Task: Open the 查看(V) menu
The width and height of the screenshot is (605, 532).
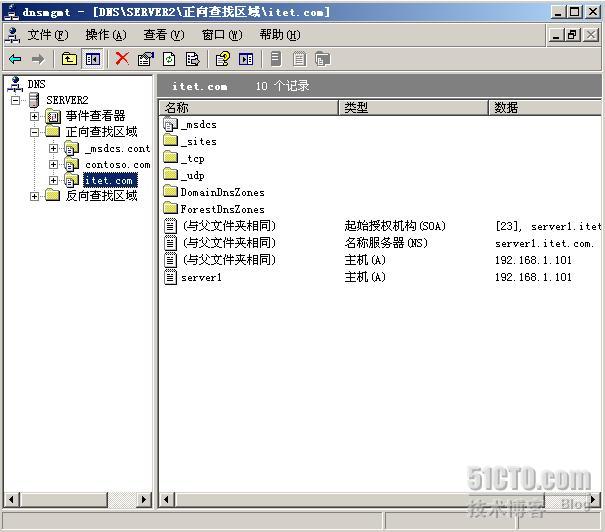Action: (164, 35)
